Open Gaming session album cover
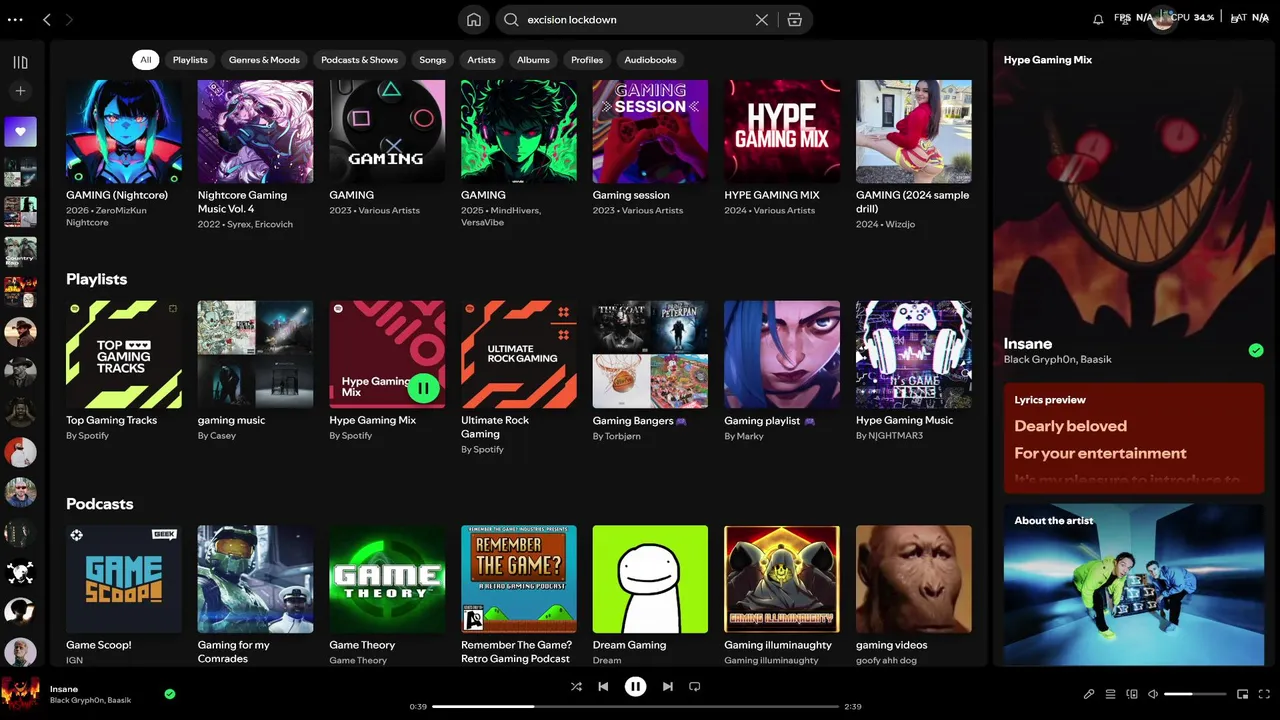The height and width of the screenshot is (720, 1280). click(x=650, y=131)
